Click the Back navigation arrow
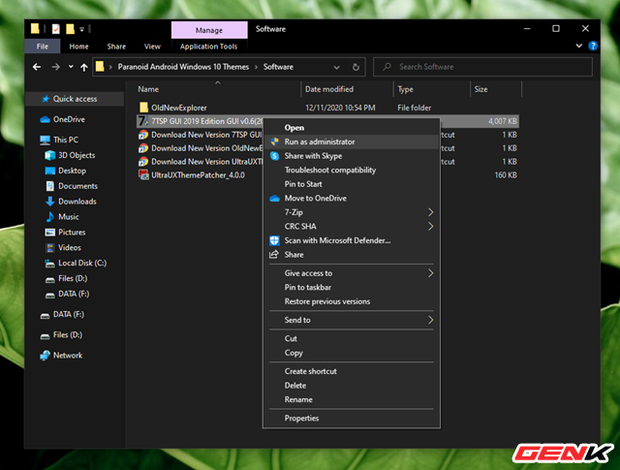The height and width of the screenshot is (470, 620). pos(35,67)
